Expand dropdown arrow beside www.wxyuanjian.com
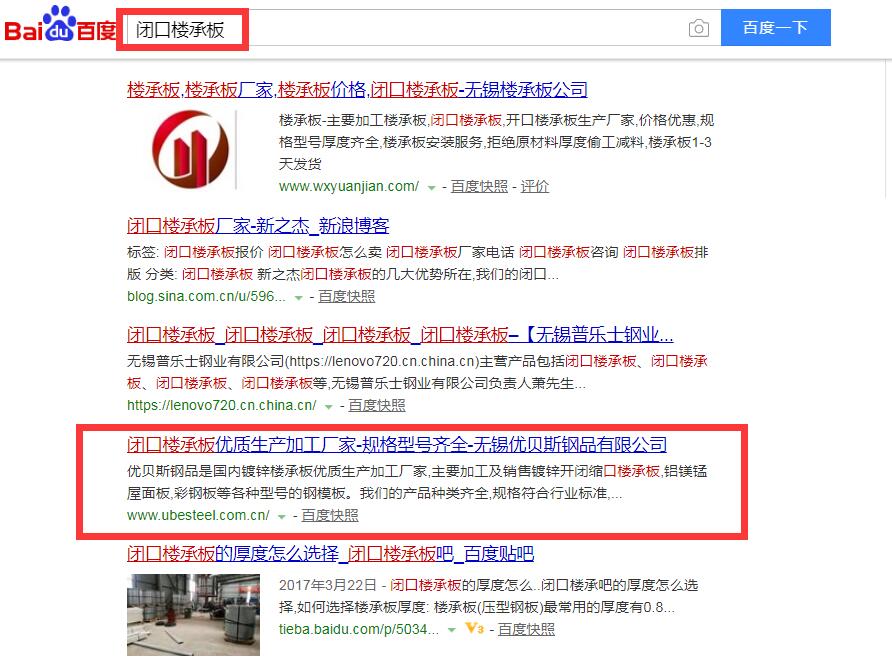 (432, 188)
